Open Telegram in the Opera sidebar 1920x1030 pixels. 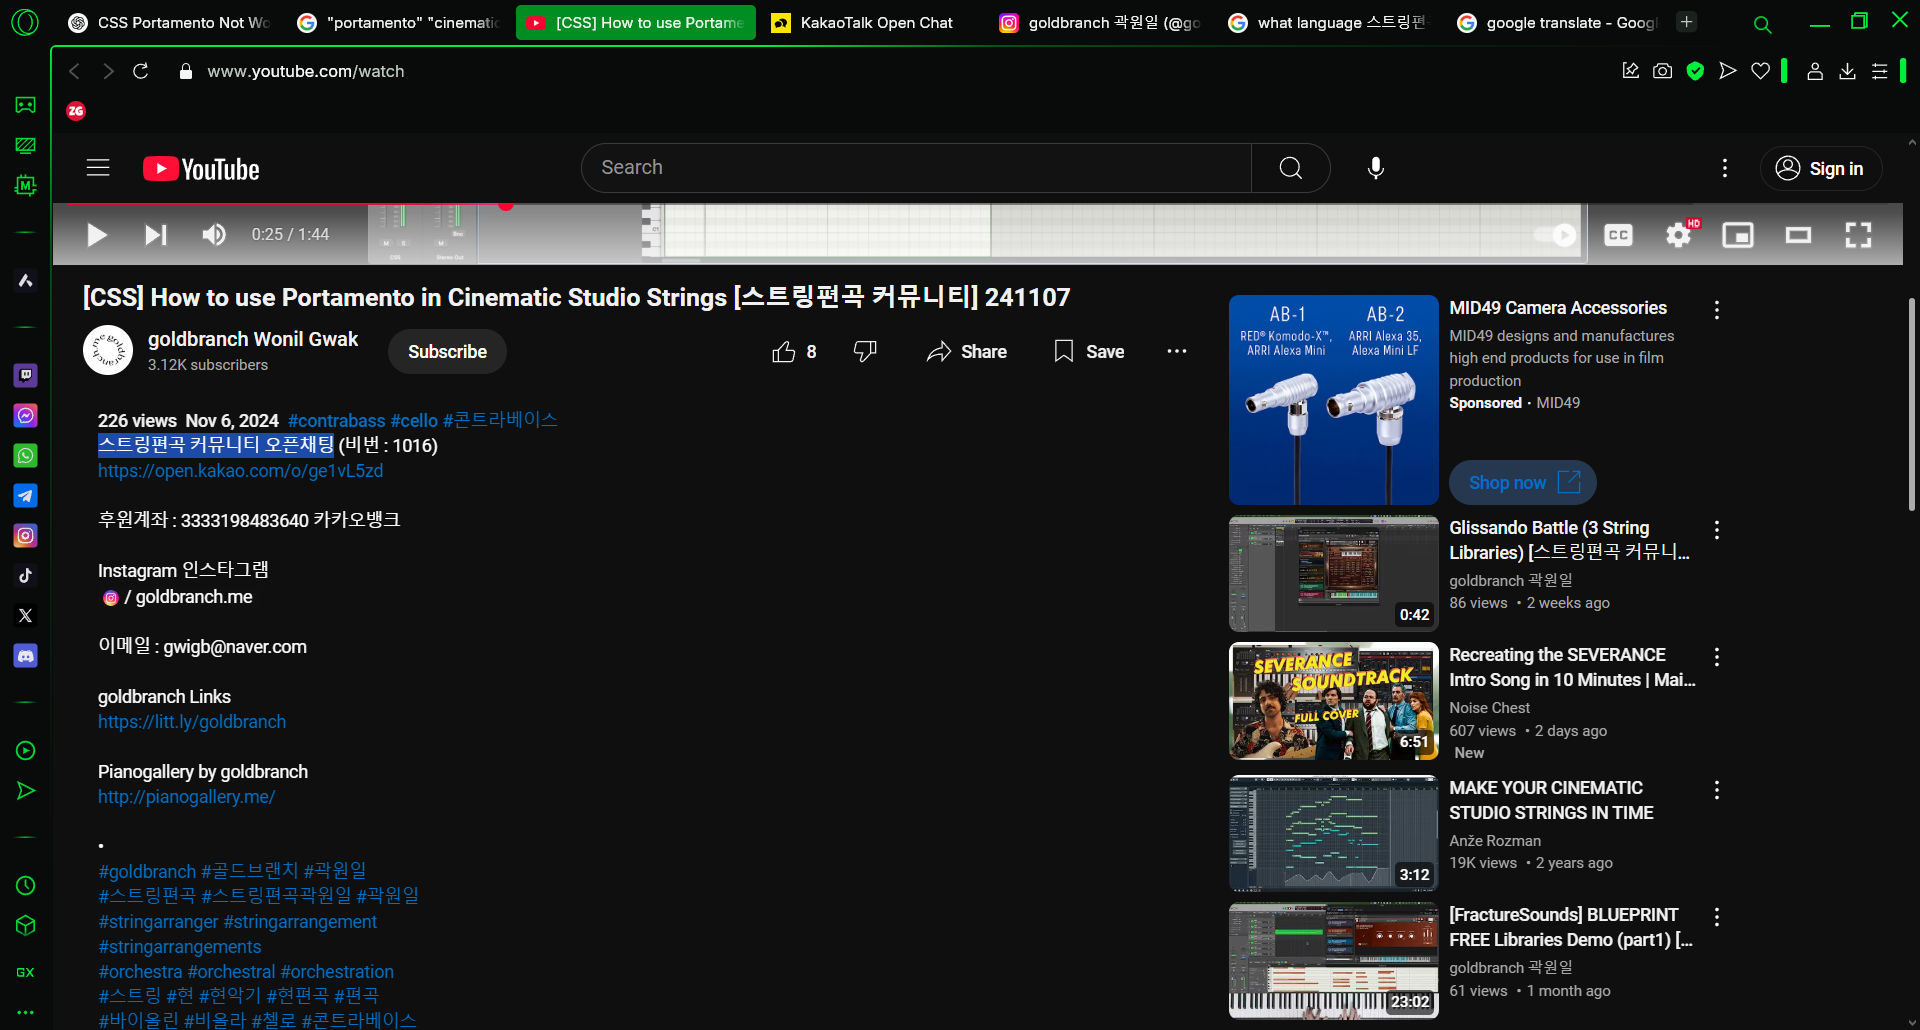(26, 495)
